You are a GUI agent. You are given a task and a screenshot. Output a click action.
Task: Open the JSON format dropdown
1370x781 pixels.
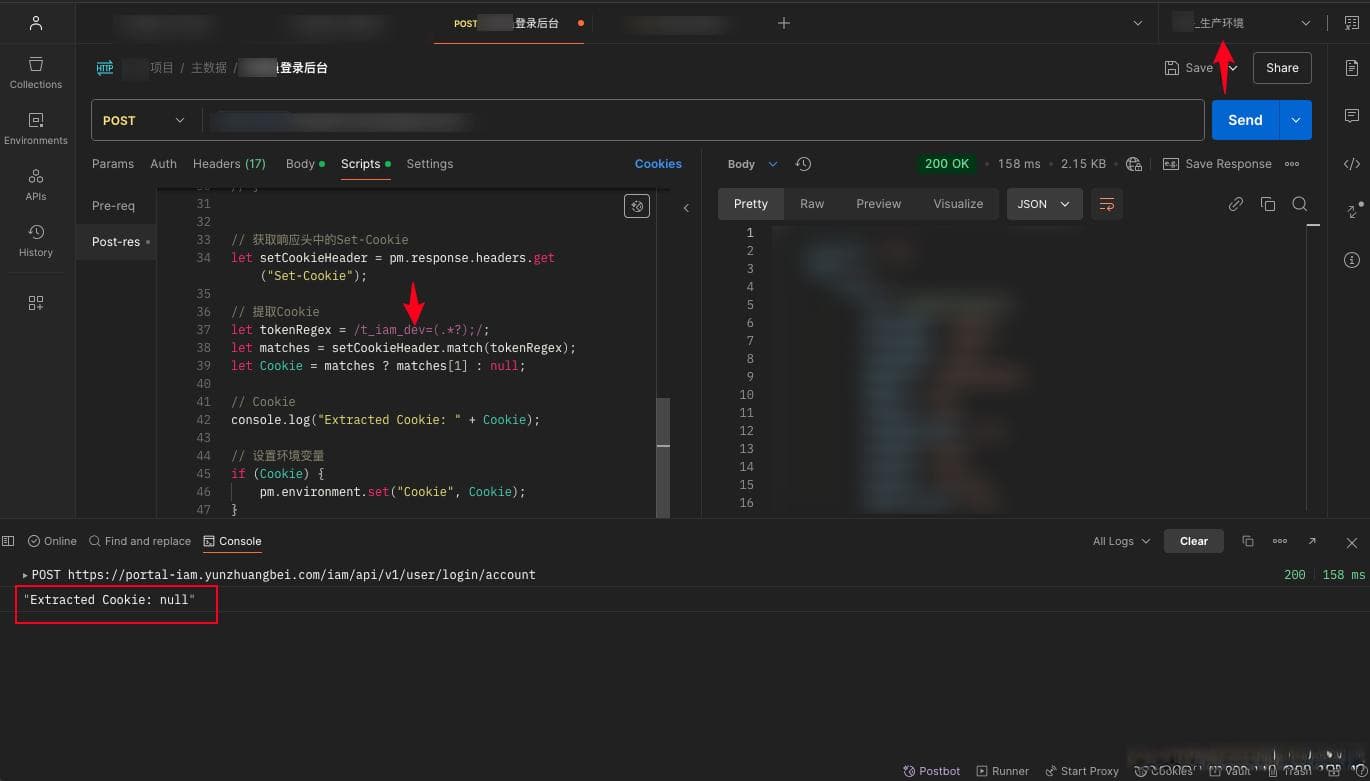(1044, 204)
